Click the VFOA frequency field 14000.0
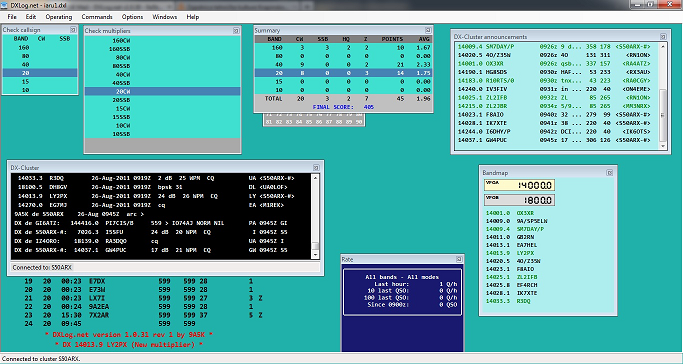The height and width of the screenshot is (364, 683). point(519,185)
